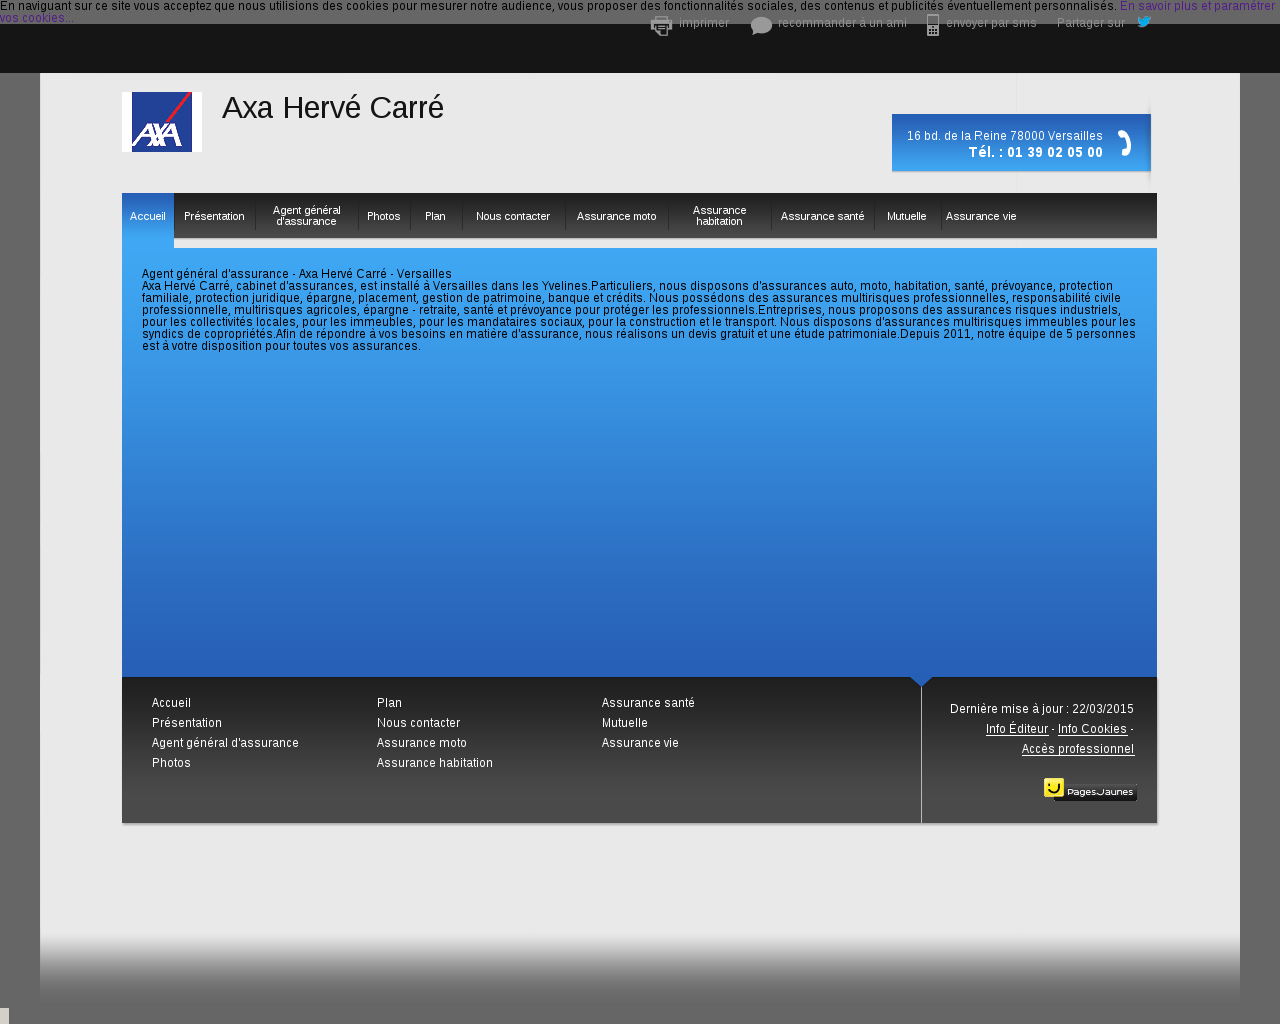Viewport: 1280px width, 1024px height.
Task: Click the imprimer link
Action: point(704,23)
